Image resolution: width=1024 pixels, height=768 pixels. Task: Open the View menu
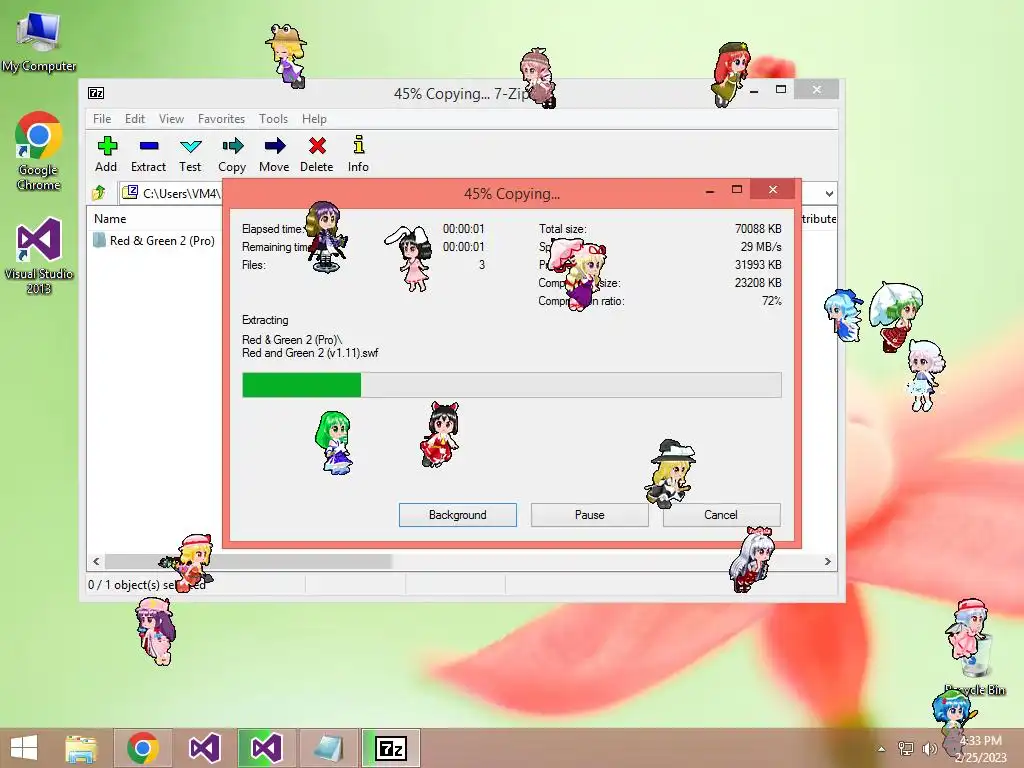point(171,119)
